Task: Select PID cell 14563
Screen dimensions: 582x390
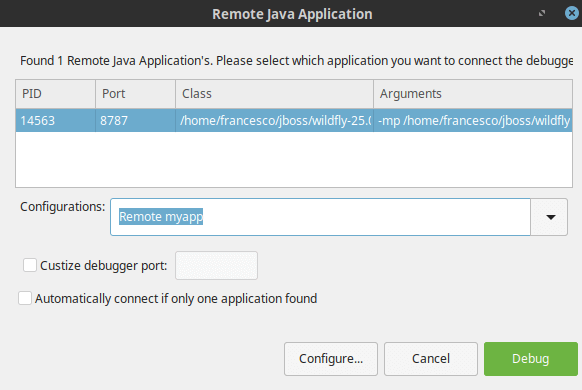Action: (56, 121)
